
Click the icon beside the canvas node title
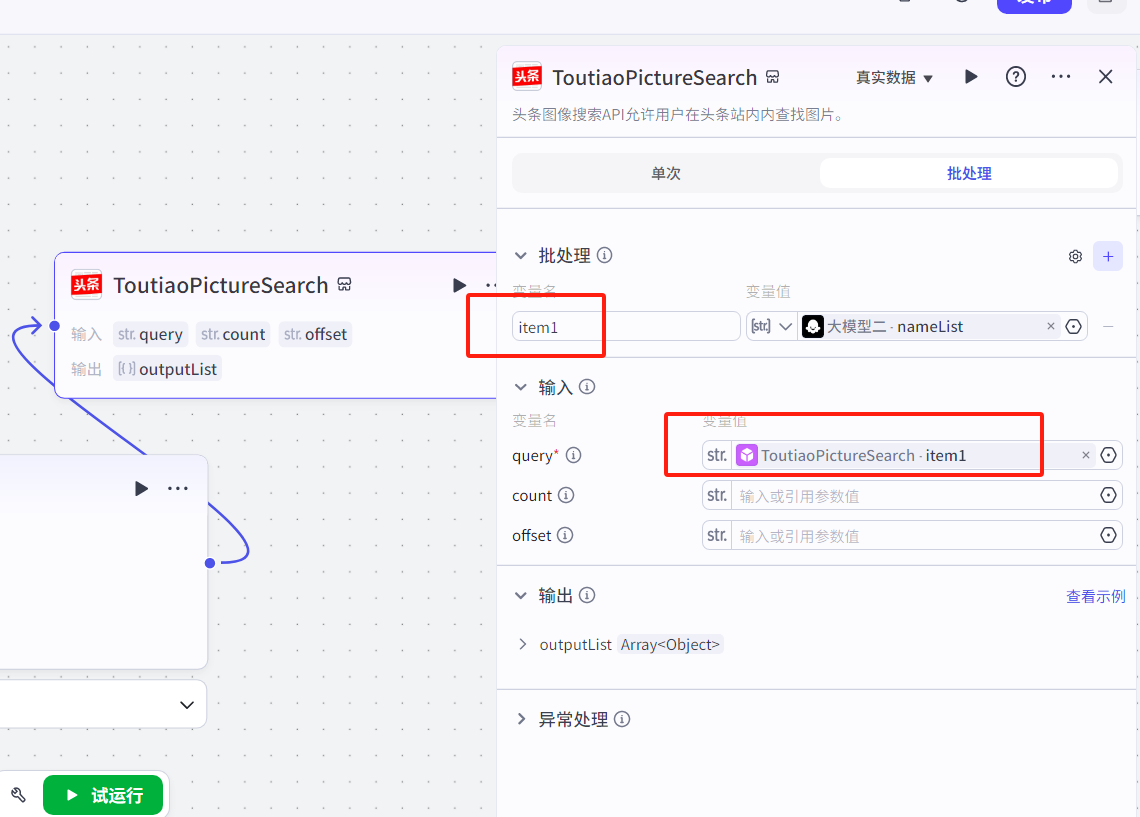345,284
